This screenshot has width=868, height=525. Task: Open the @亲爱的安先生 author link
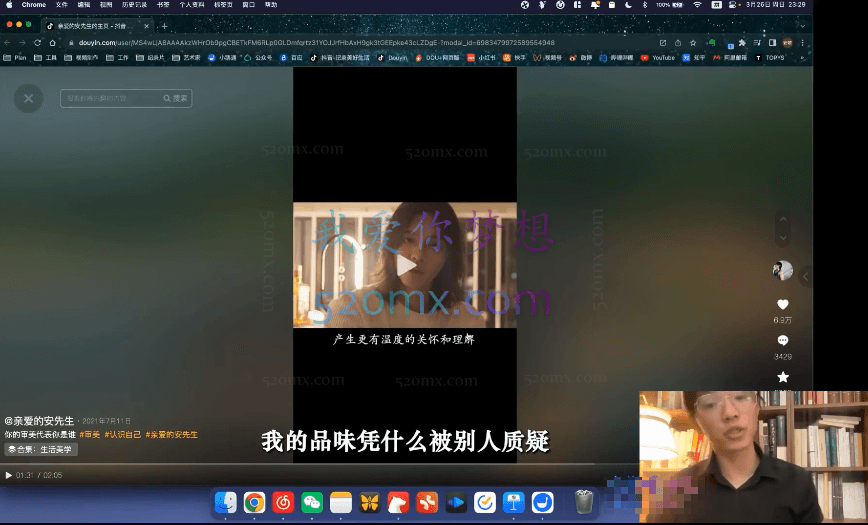coord(39,421)
